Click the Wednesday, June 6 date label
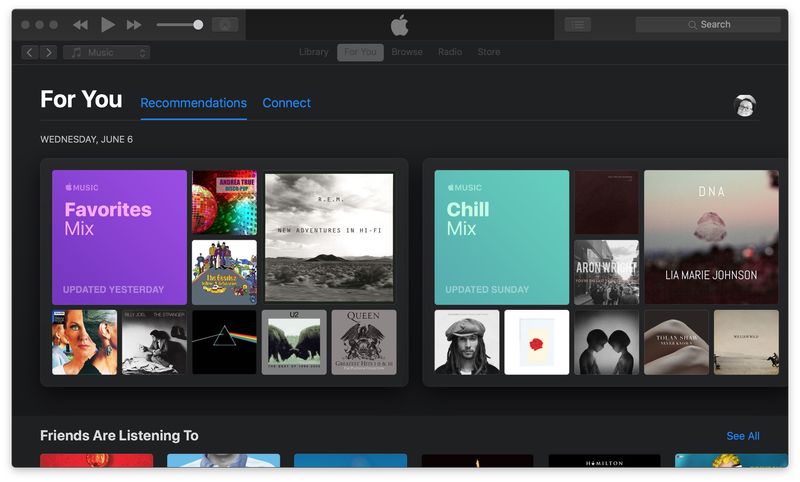This screenshot has height=482, width=800. [86, 139]
